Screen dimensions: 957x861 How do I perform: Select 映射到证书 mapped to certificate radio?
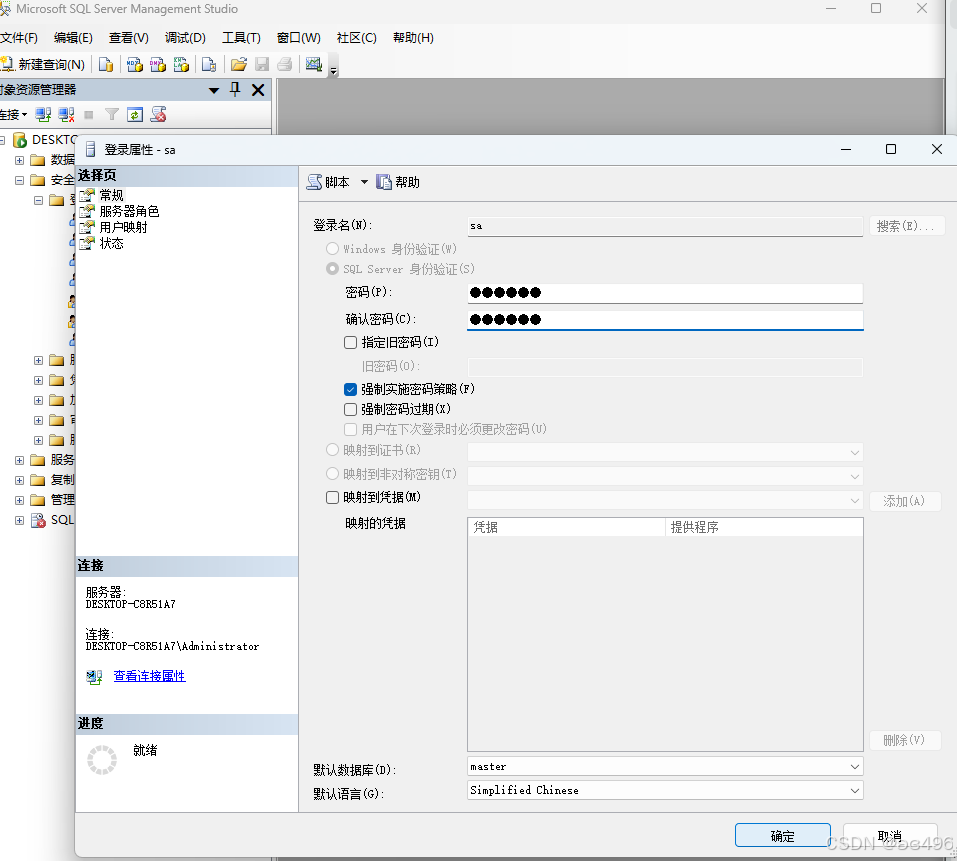click(x=332, y=450)
